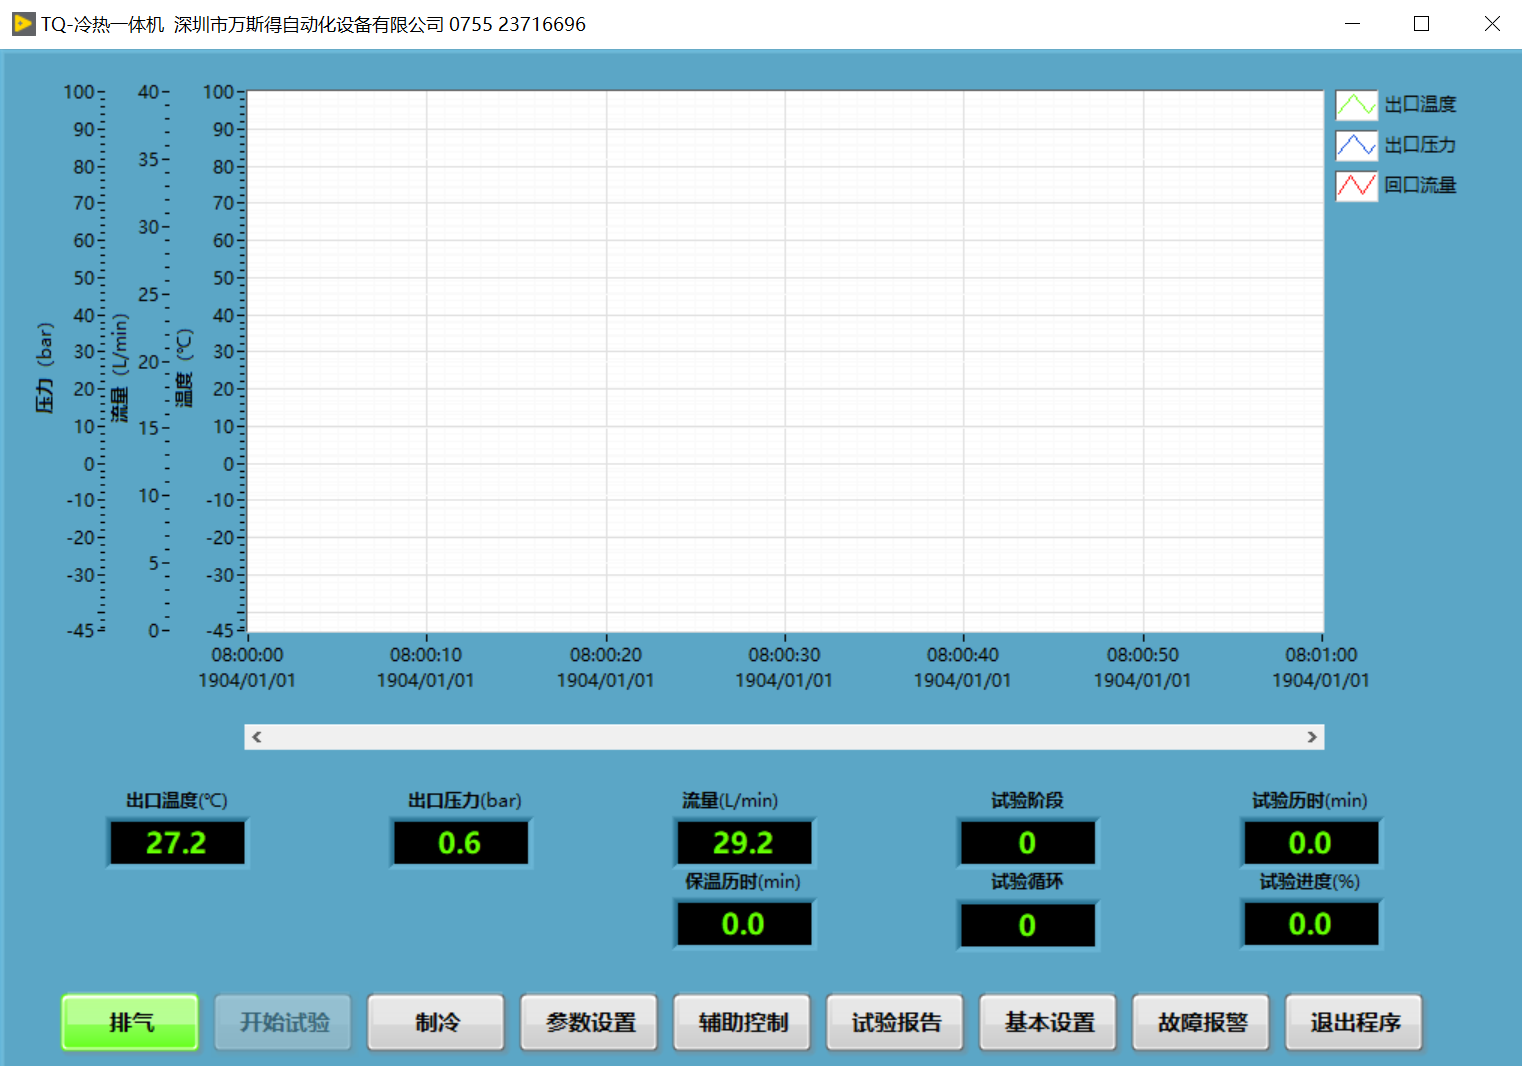The image size is (1522, 1066).
Task: Click the 流量 readout showing 29.2
Action: [744, 843]
